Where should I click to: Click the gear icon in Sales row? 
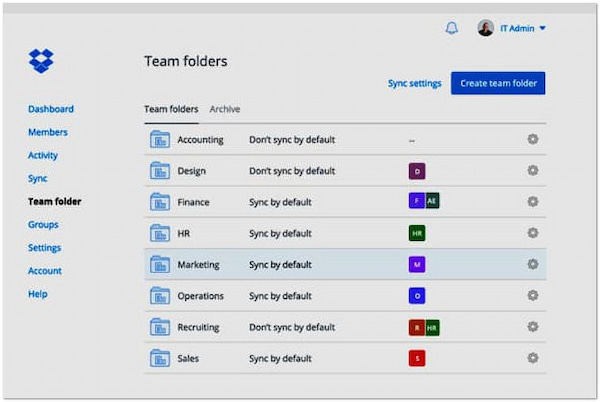tap(533, 358)
